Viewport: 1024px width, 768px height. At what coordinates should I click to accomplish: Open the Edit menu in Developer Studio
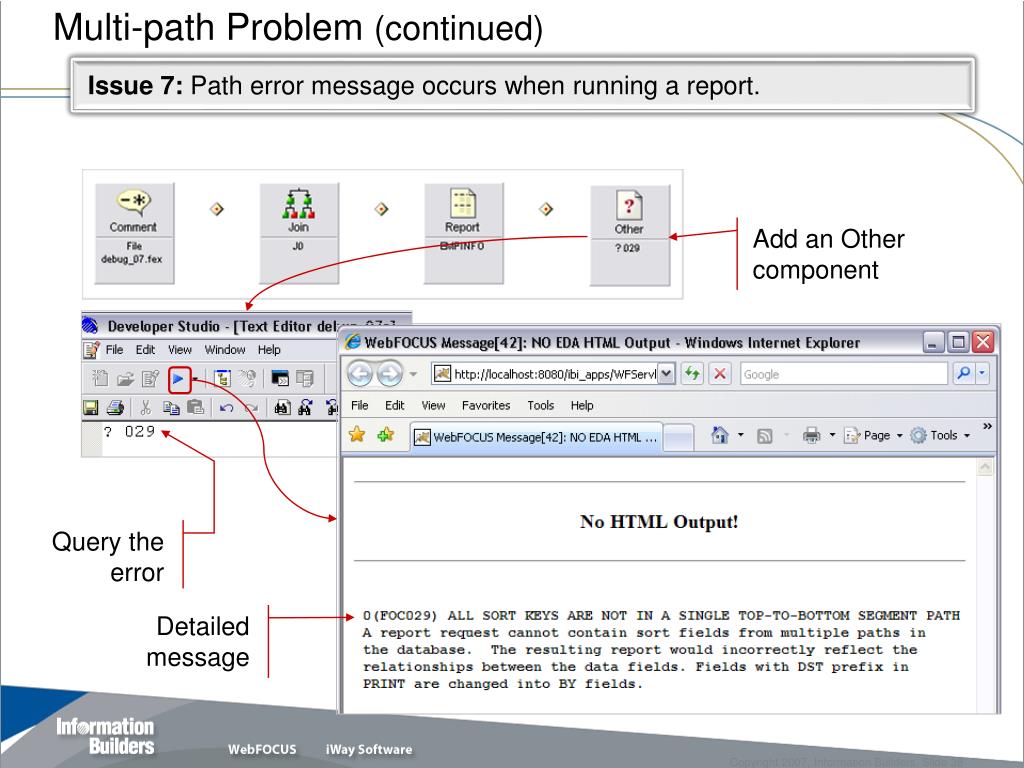145,350
